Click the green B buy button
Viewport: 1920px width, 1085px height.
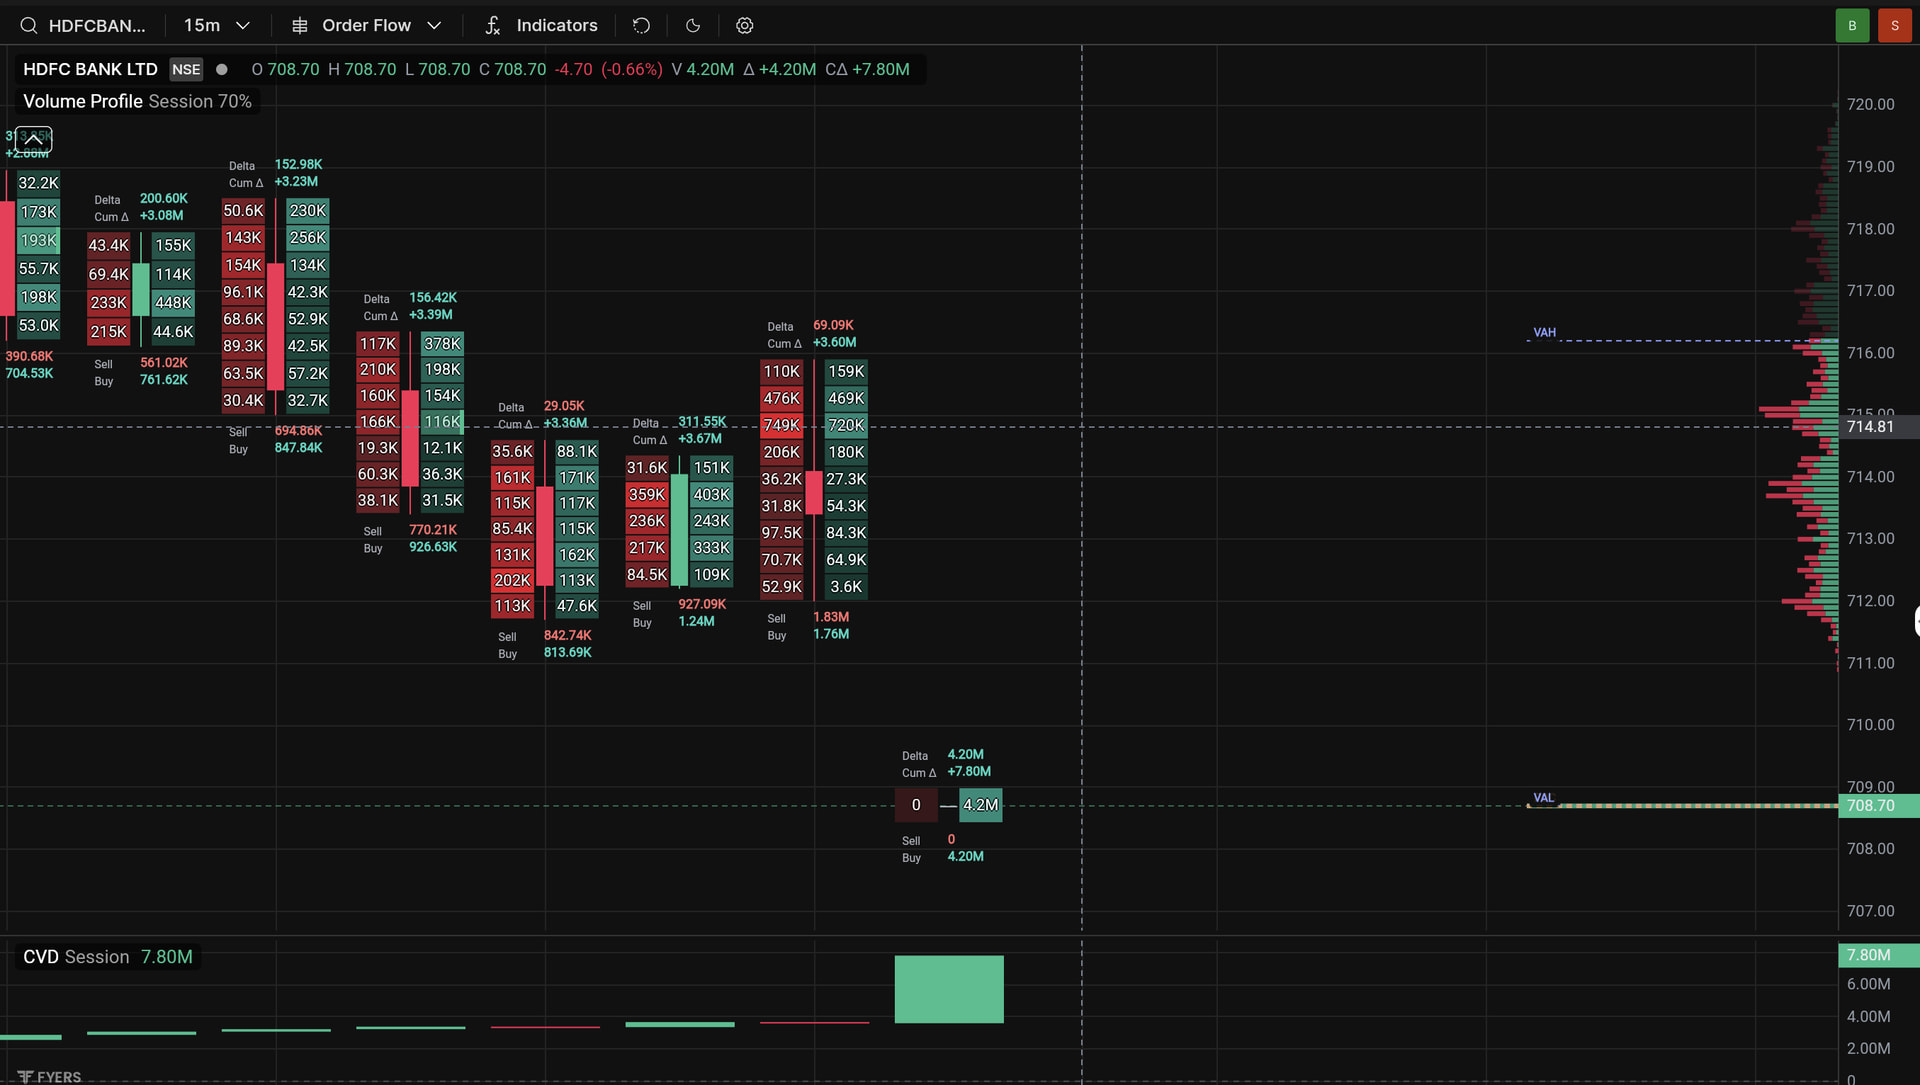click(1852, 26)
